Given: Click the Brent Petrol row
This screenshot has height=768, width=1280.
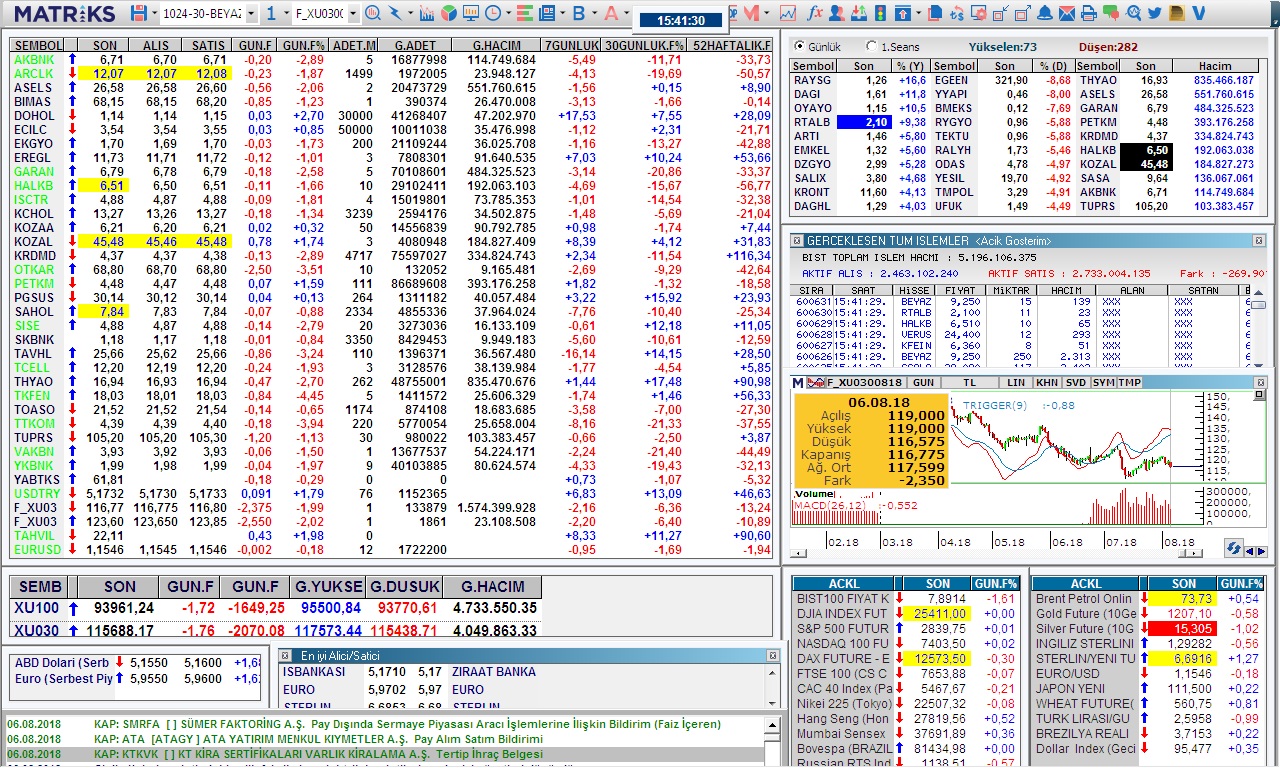Looking at the screenshot, I should pos(1148,599).
